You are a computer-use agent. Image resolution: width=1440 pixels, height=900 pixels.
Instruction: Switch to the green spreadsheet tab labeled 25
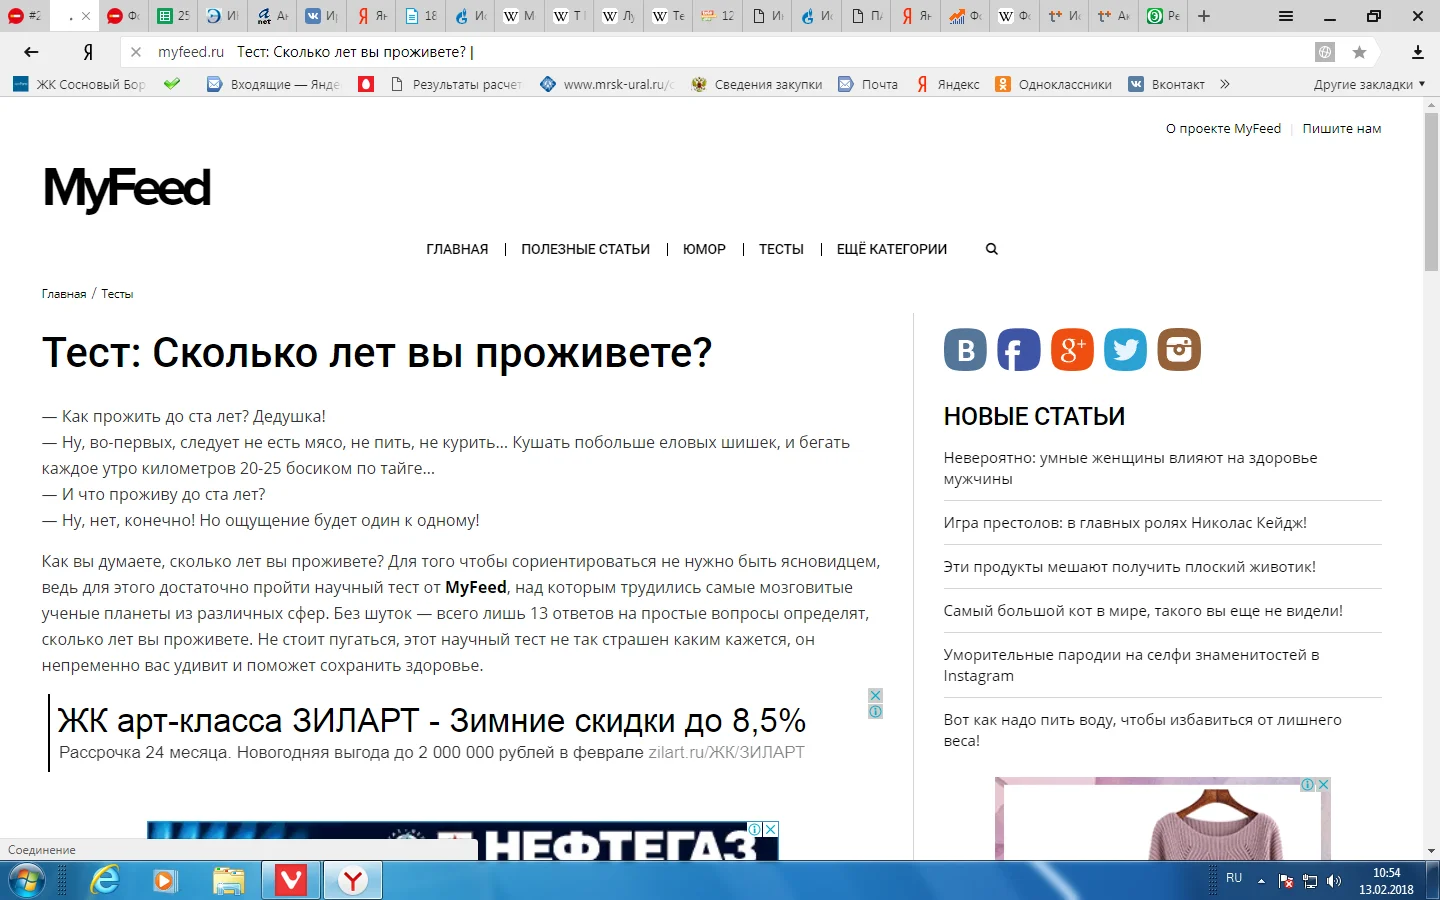tap(172, 16)
